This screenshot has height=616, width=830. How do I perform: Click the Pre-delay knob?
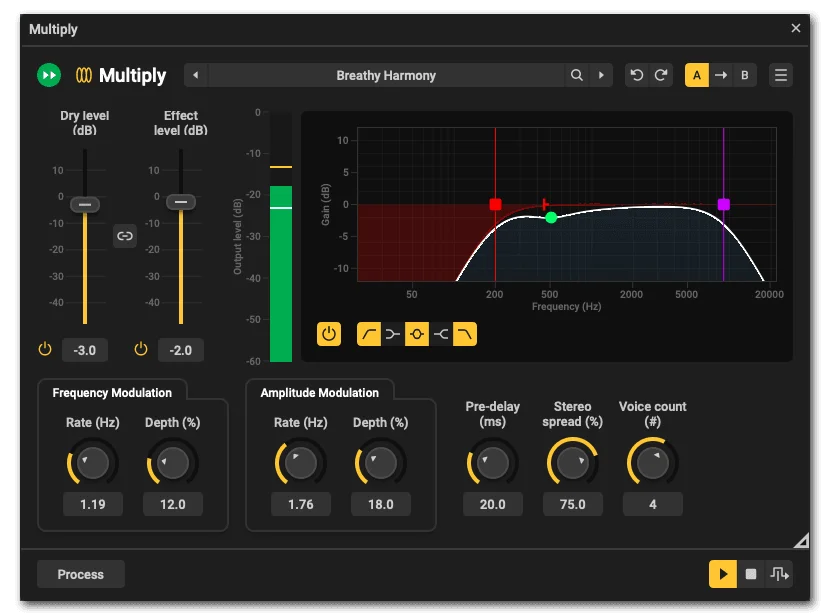pyautogui.click(x=493, y=463)
